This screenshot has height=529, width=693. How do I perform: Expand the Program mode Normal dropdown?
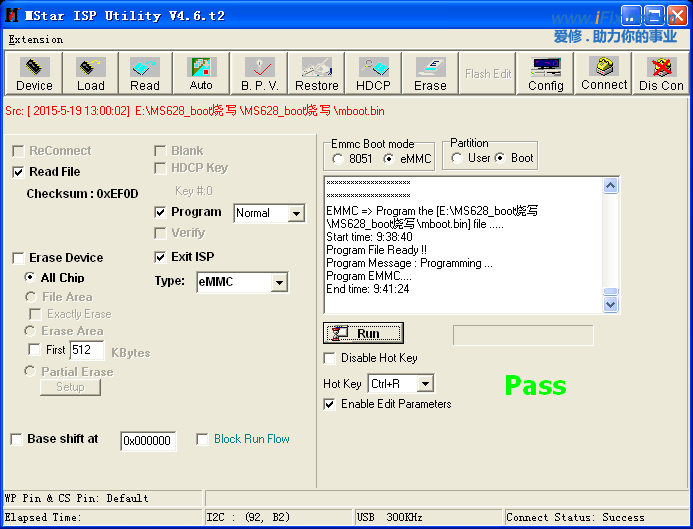point(296,214)
